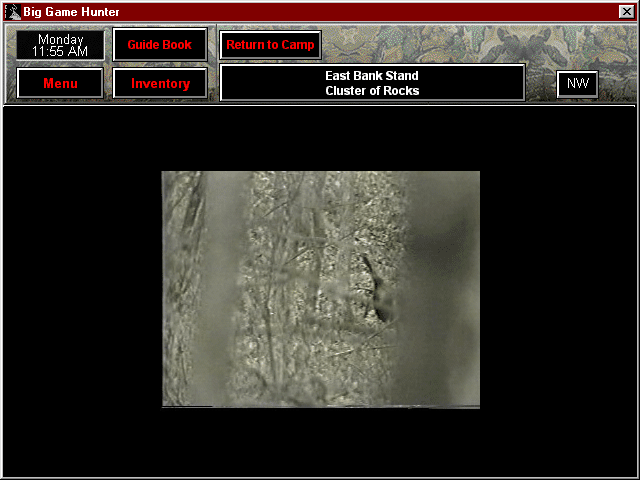Click the black area left of the scene
The height and width of the screenshot is (480, 640).
[80, 290]
